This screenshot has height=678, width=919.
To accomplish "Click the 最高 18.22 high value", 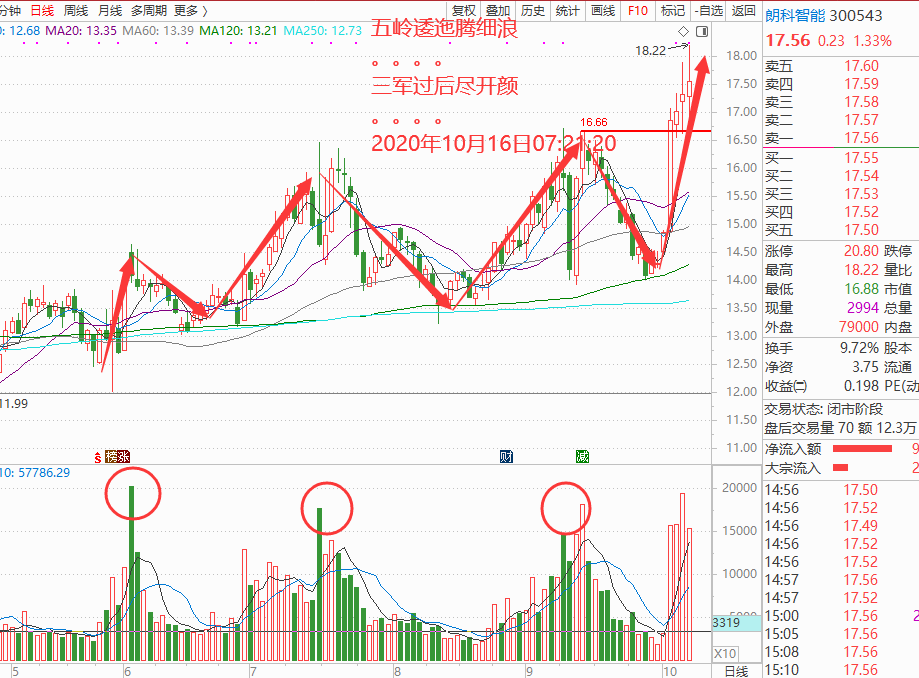I will (x=861, y=270).
